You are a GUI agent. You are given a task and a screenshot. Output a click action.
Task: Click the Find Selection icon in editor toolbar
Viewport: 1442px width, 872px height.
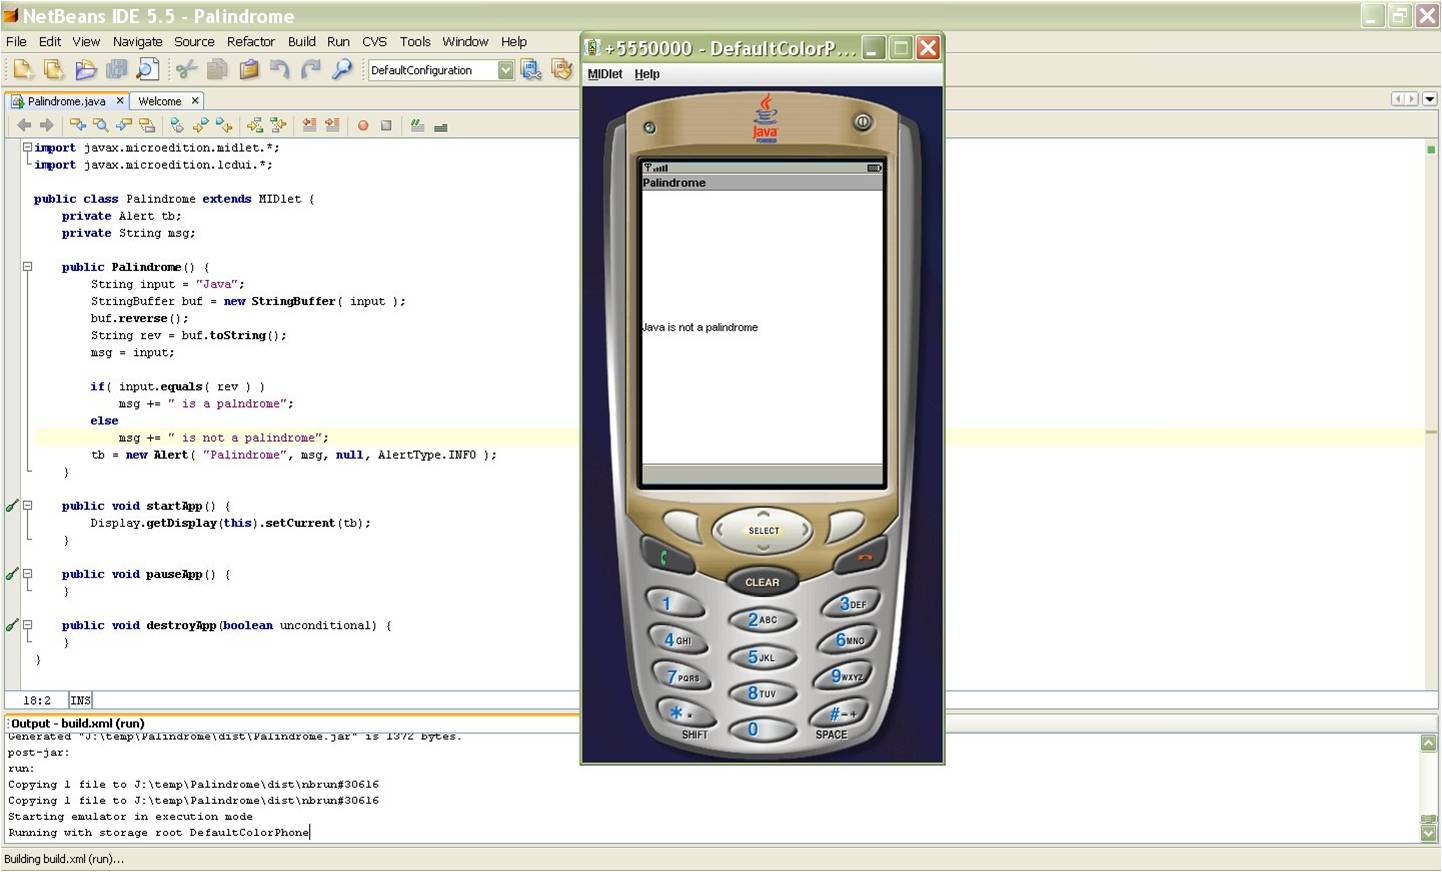101,125
